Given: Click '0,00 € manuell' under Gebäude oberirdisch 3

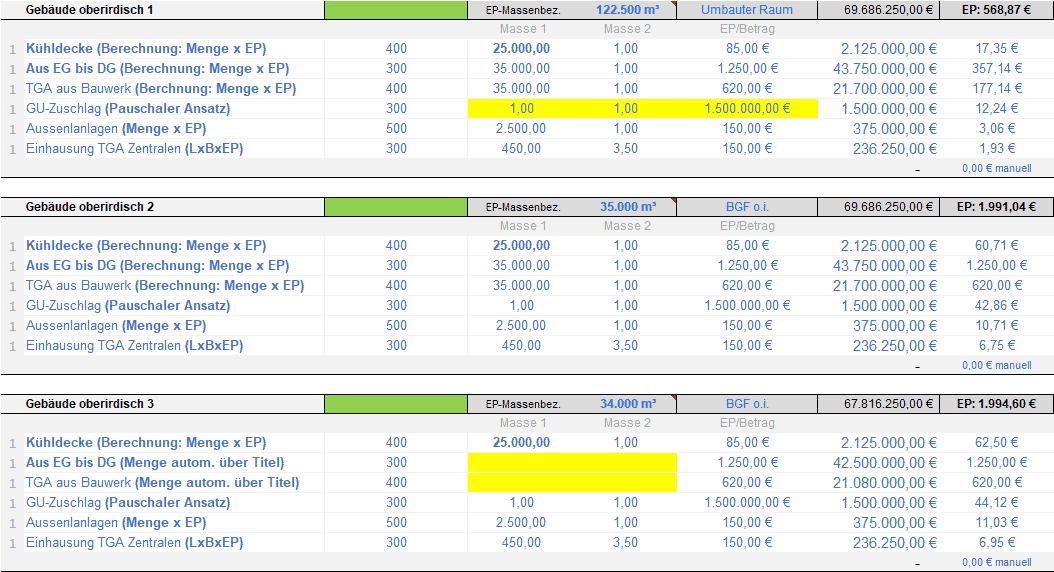Looking at the screenshot, I should click(x=996, y=563).
